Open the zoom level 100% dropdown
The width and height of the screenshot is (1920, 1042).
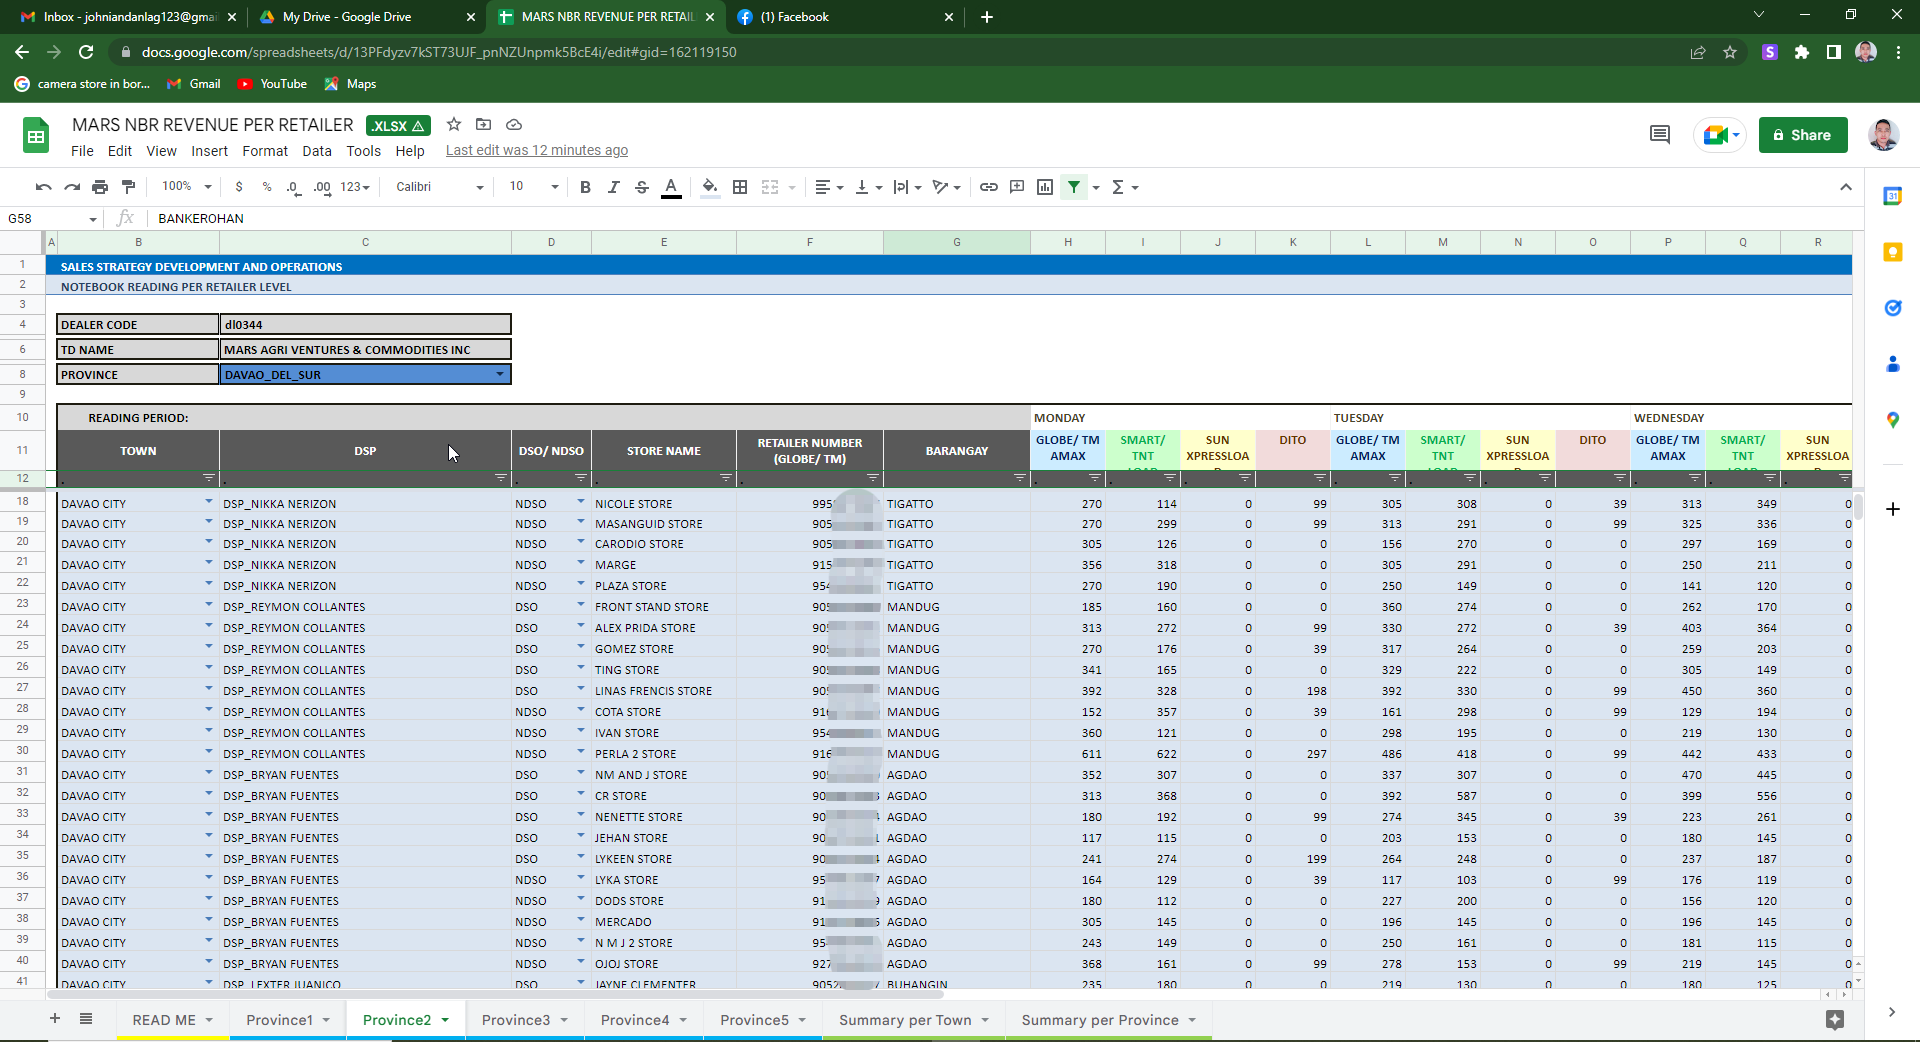tap(186, 187)
